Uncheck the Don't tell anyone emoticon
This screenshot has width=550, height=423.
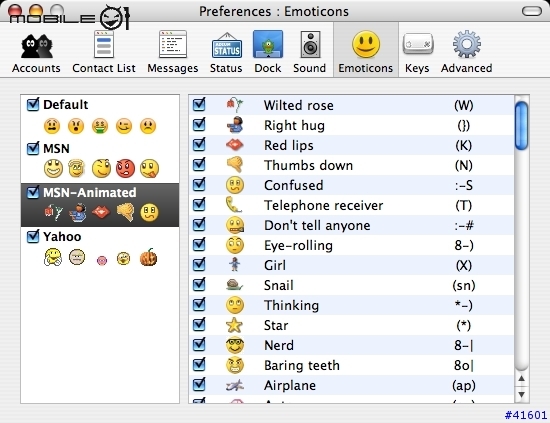[x=199, y=224]
